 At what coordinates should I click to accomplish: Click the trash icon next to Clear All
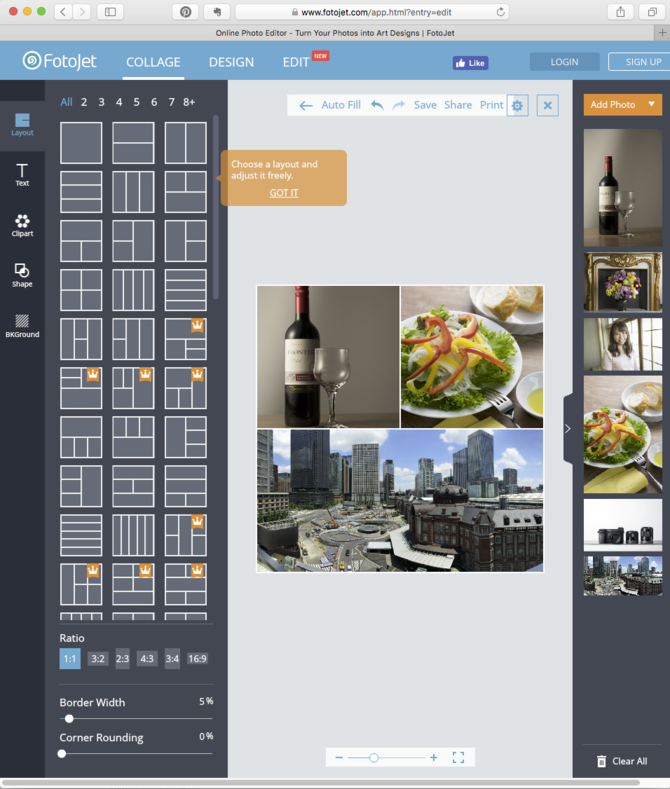tap(602, 761)
